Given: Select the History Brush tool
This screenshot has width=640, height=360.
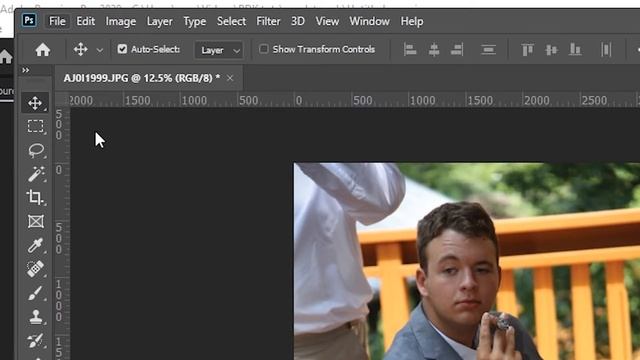Looking at the screenshot, I should point(36,340).
